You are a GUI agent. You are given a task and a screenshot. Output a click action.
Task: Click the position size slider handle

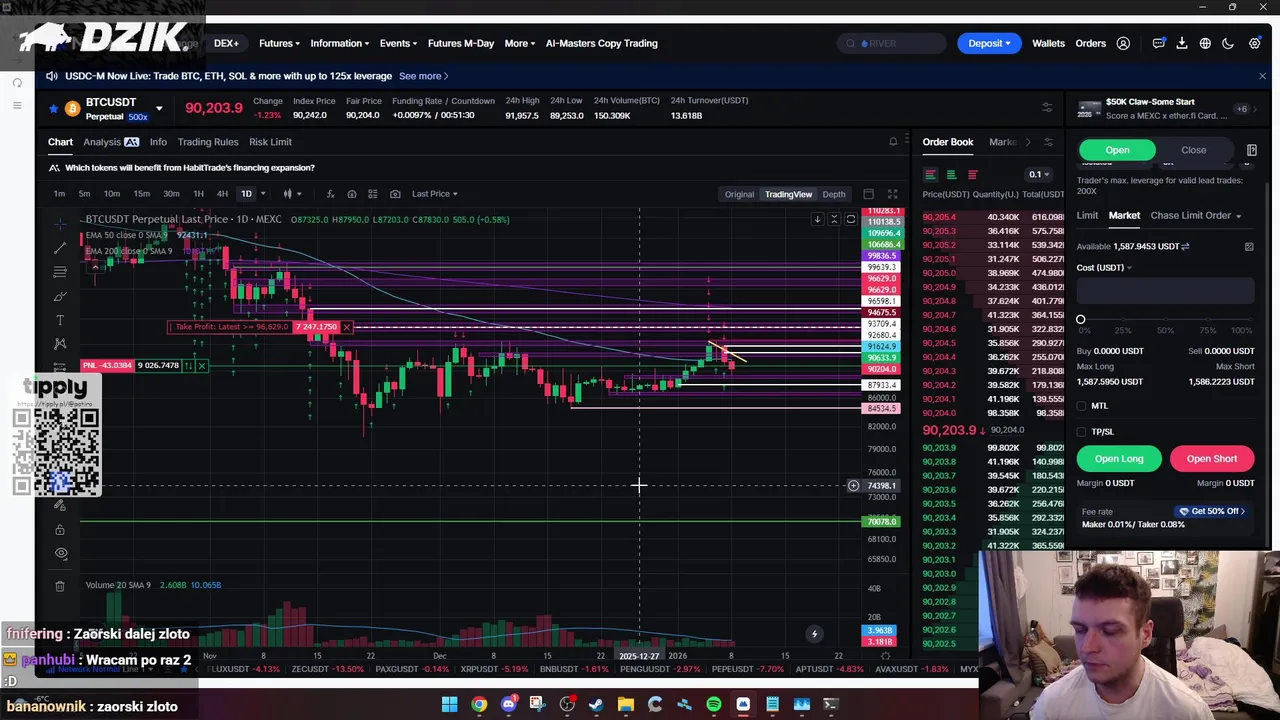click(x=1080, y=320)
